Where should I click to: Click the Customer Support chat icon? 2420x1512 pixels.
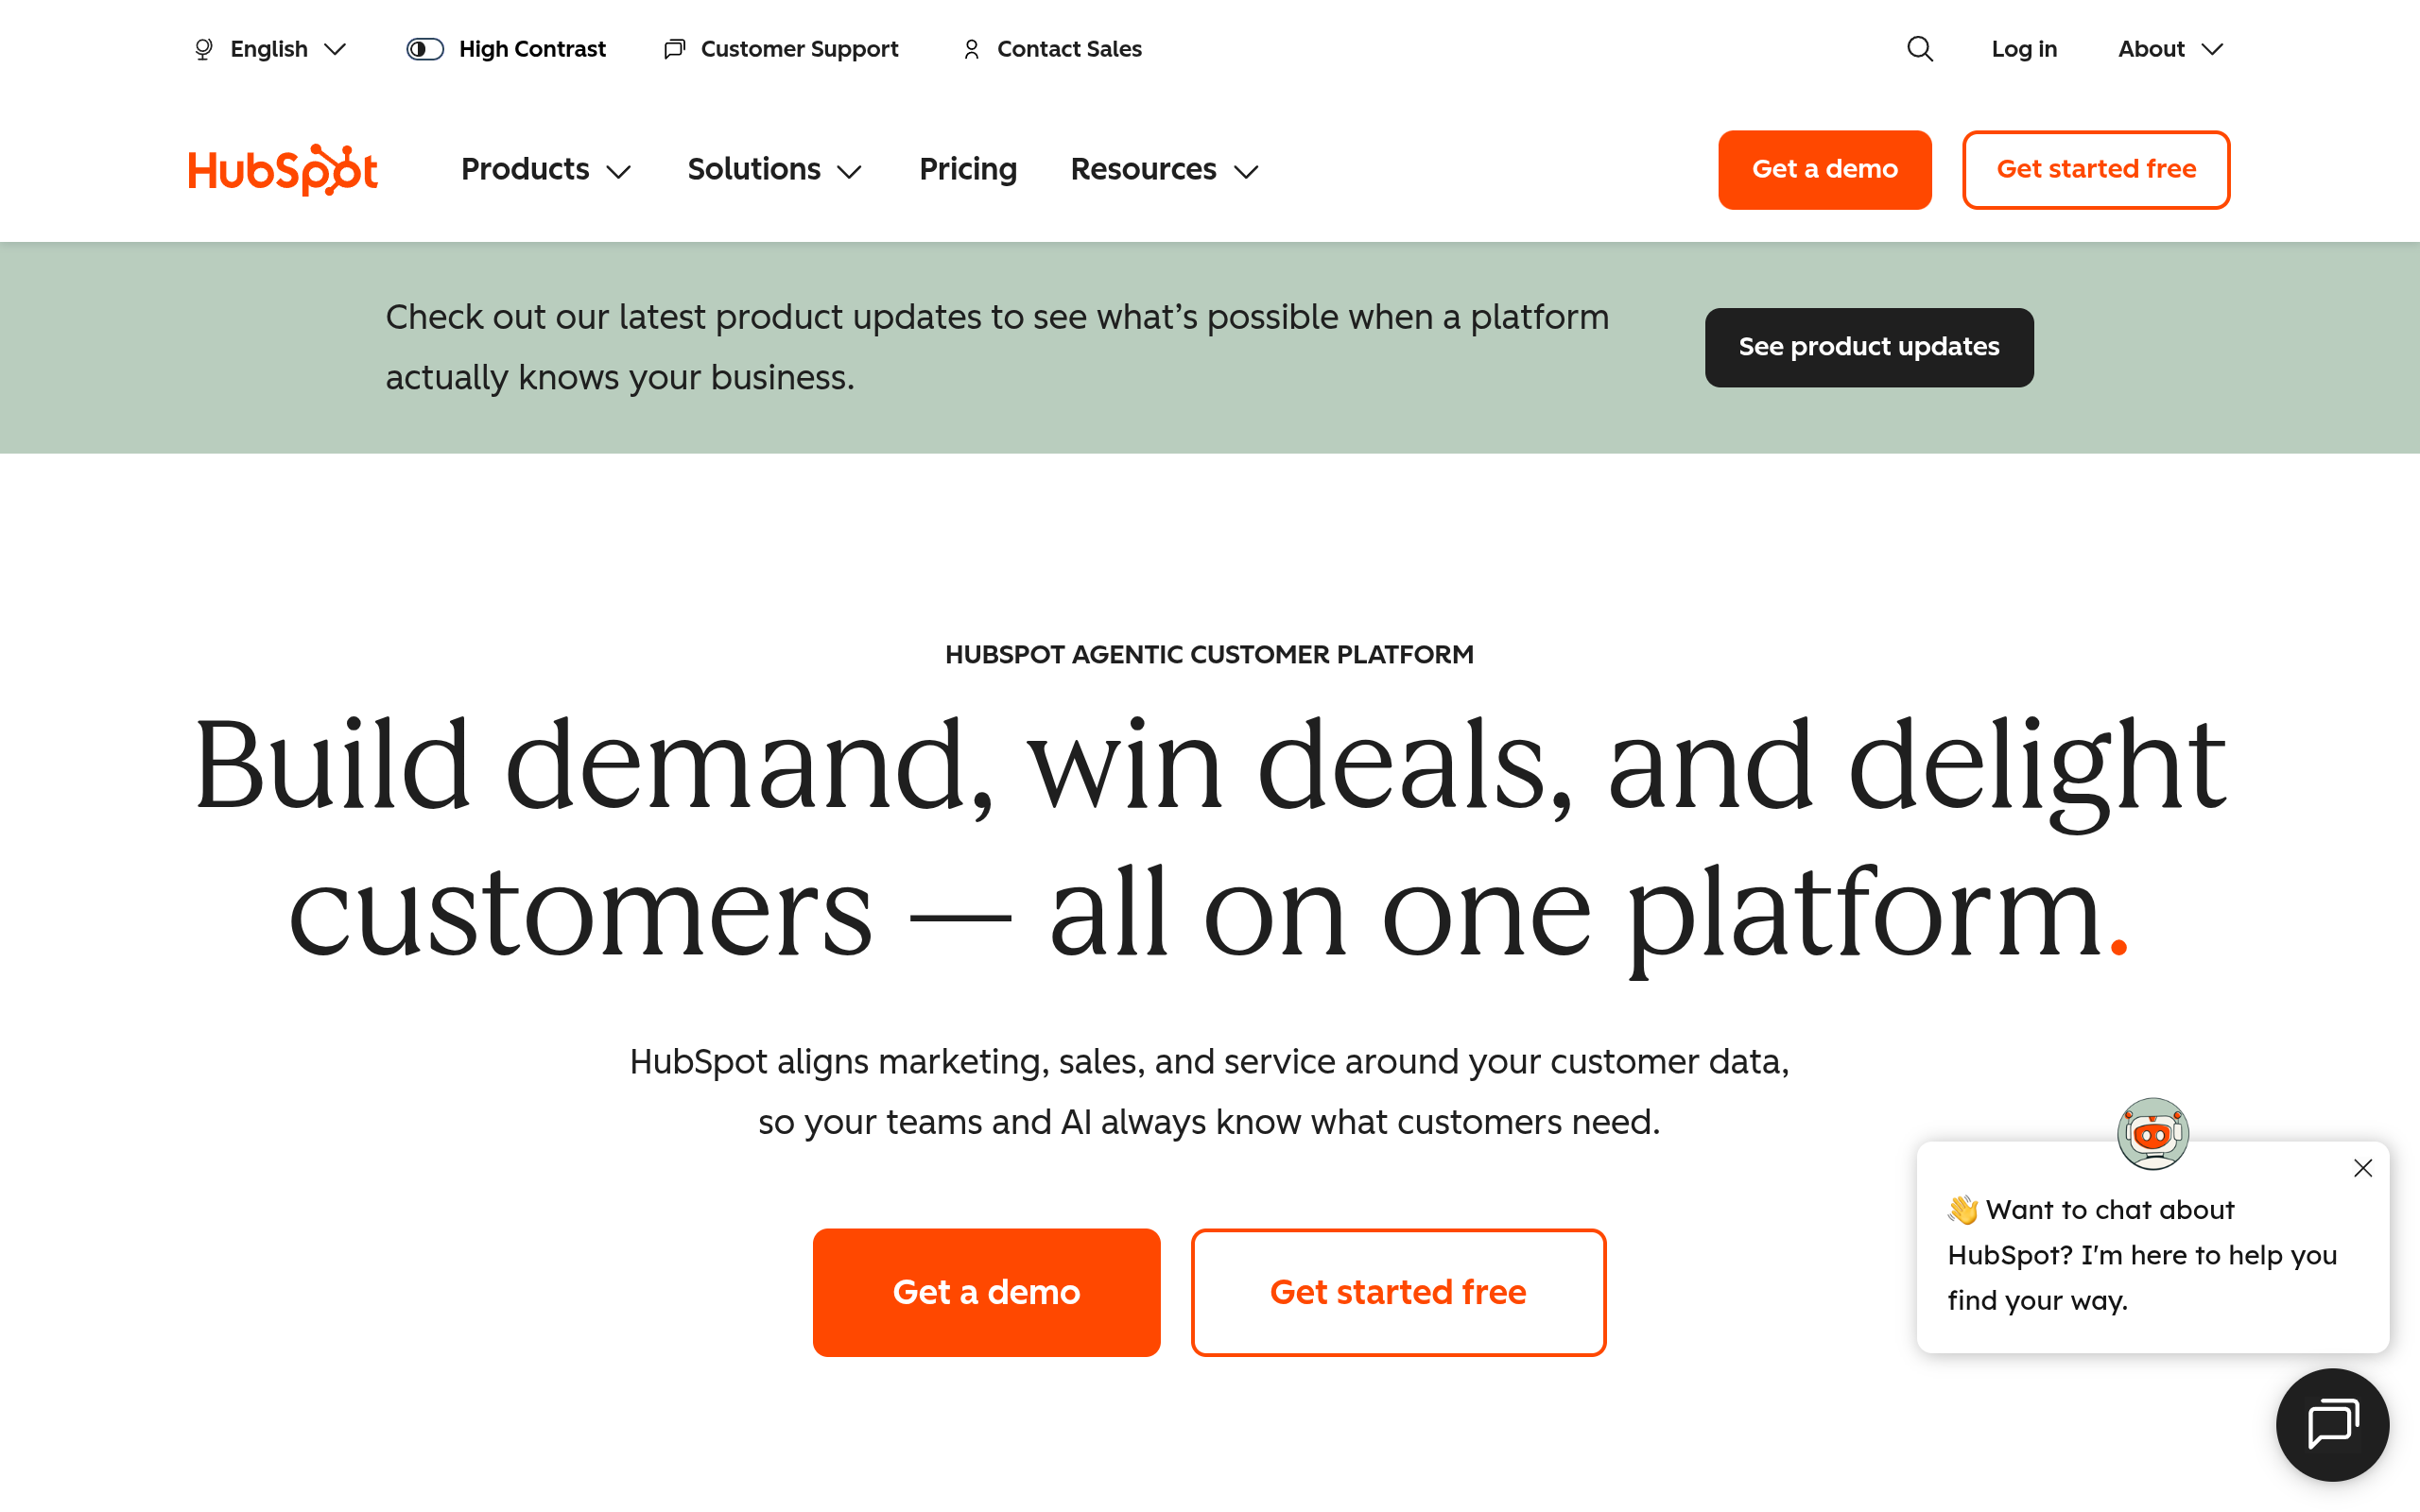tap(675, 49)
